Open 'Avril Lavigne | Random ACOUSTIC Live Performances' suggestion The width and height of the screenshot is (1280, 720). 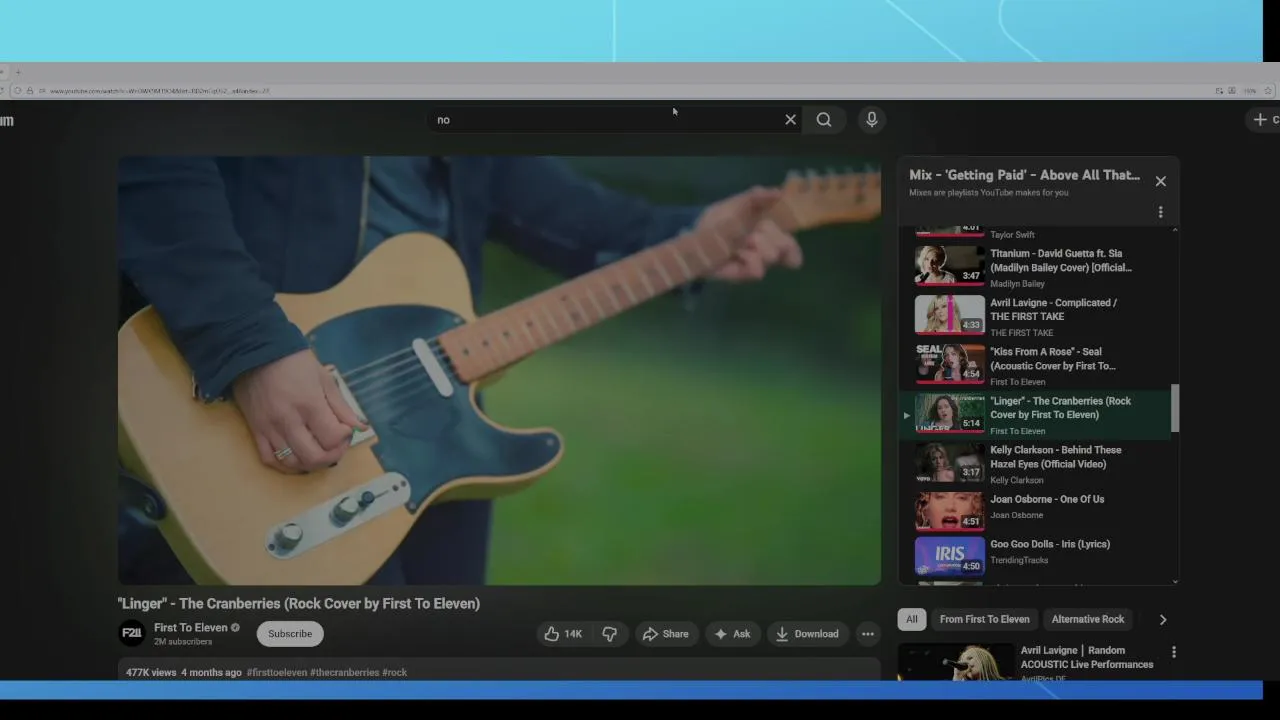(1087, 657)
